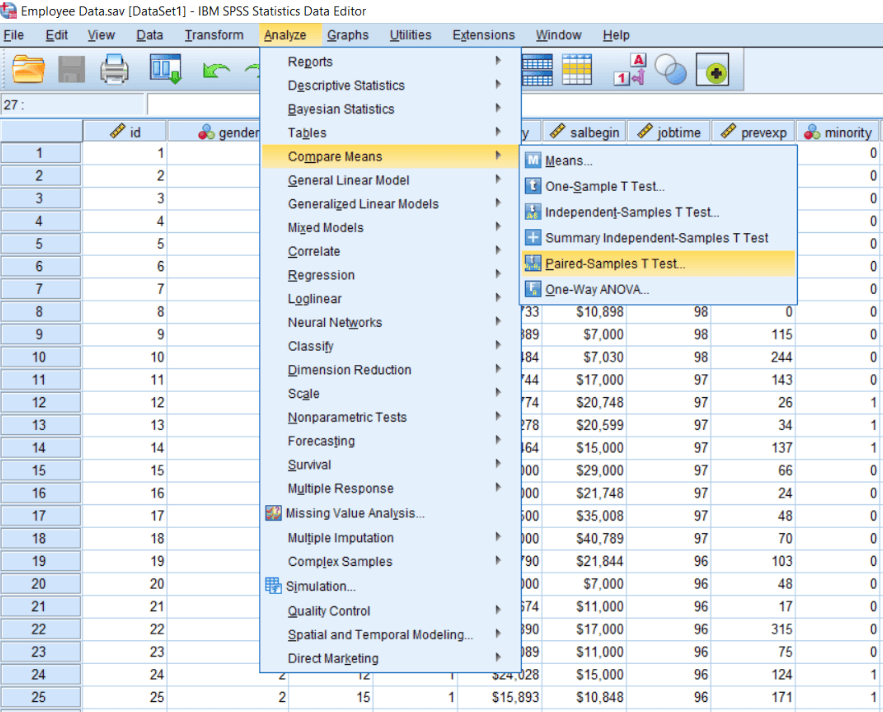
Task: Open the Graphs menu
Action: click(347, 35)
